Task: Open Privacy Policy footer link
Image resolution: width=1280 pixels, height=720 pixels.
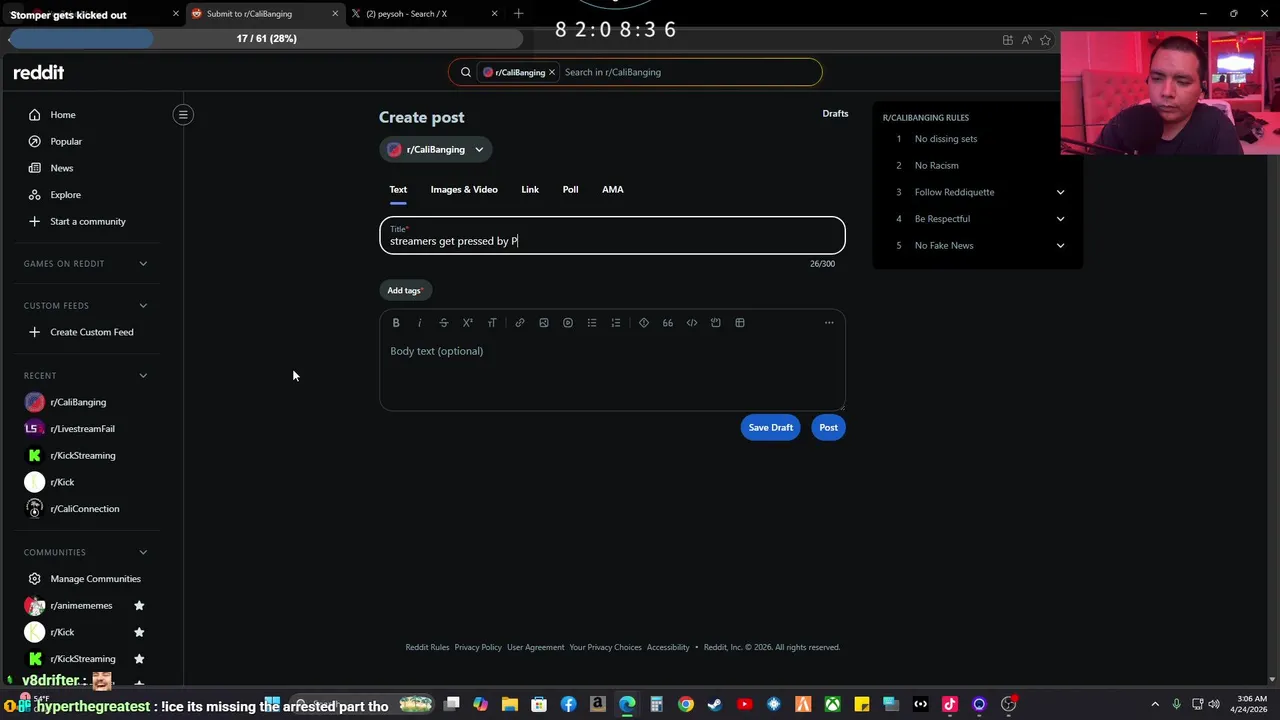Action: pyautogui.click(x=478, y=647)
